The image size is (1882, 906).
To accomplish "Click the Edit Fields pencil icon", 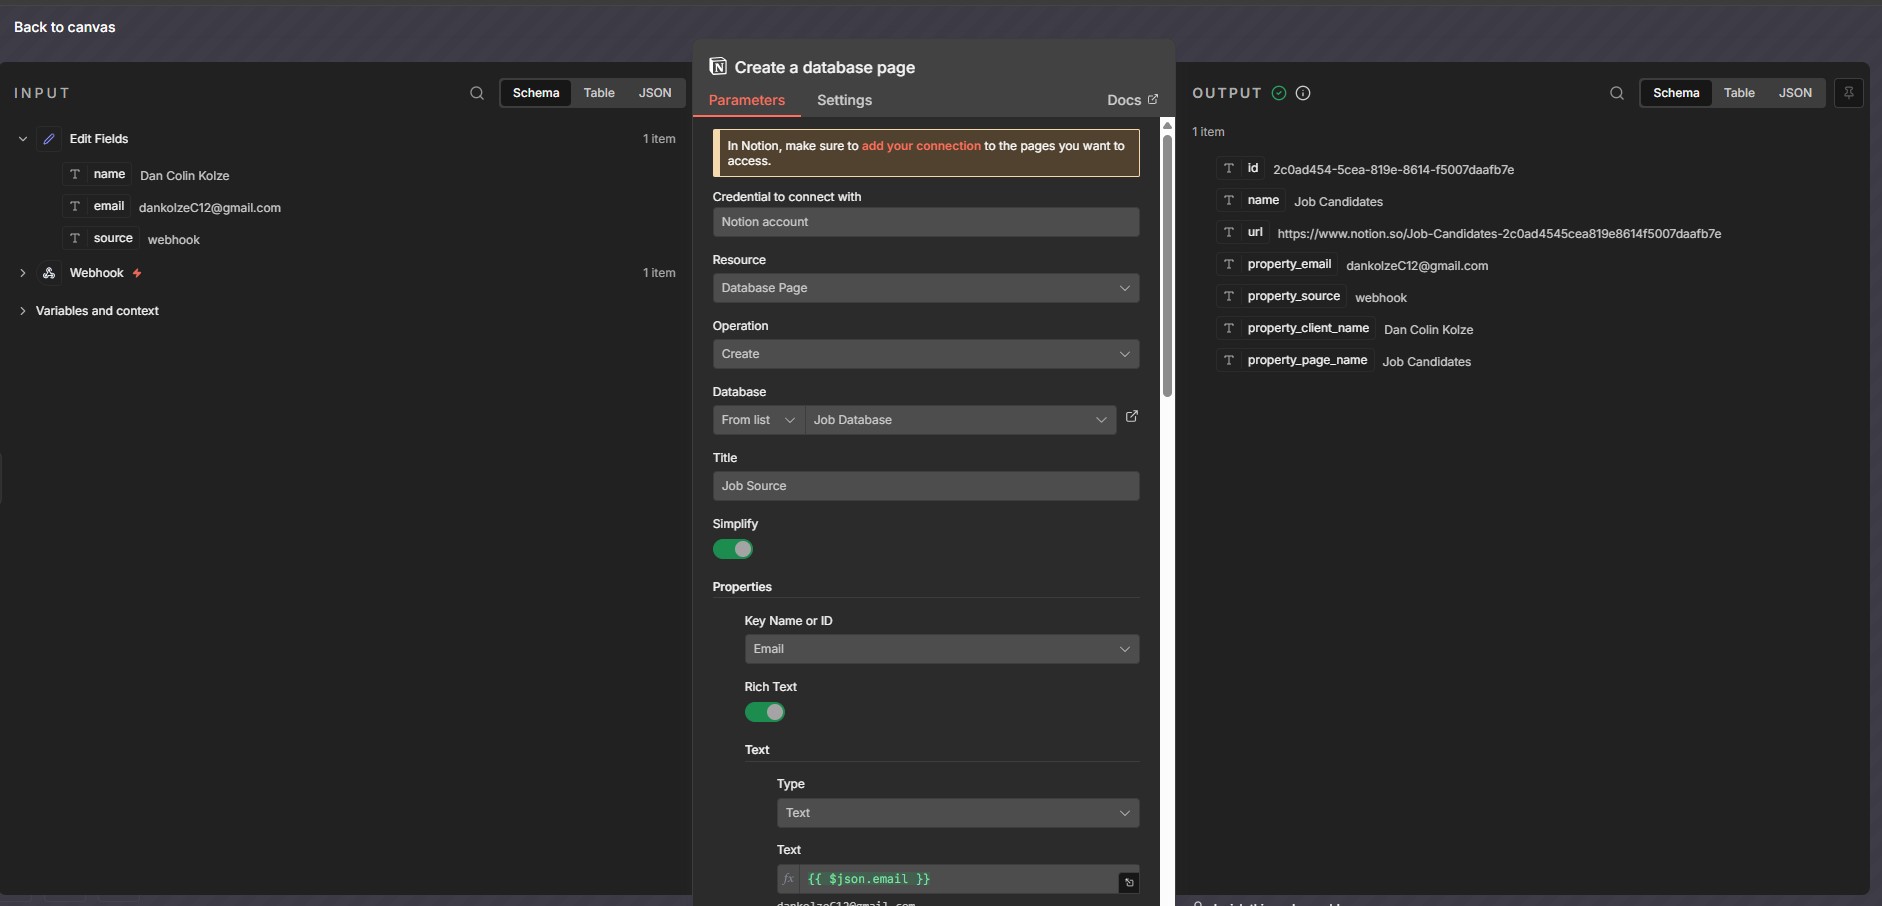I will pos(49,139).
